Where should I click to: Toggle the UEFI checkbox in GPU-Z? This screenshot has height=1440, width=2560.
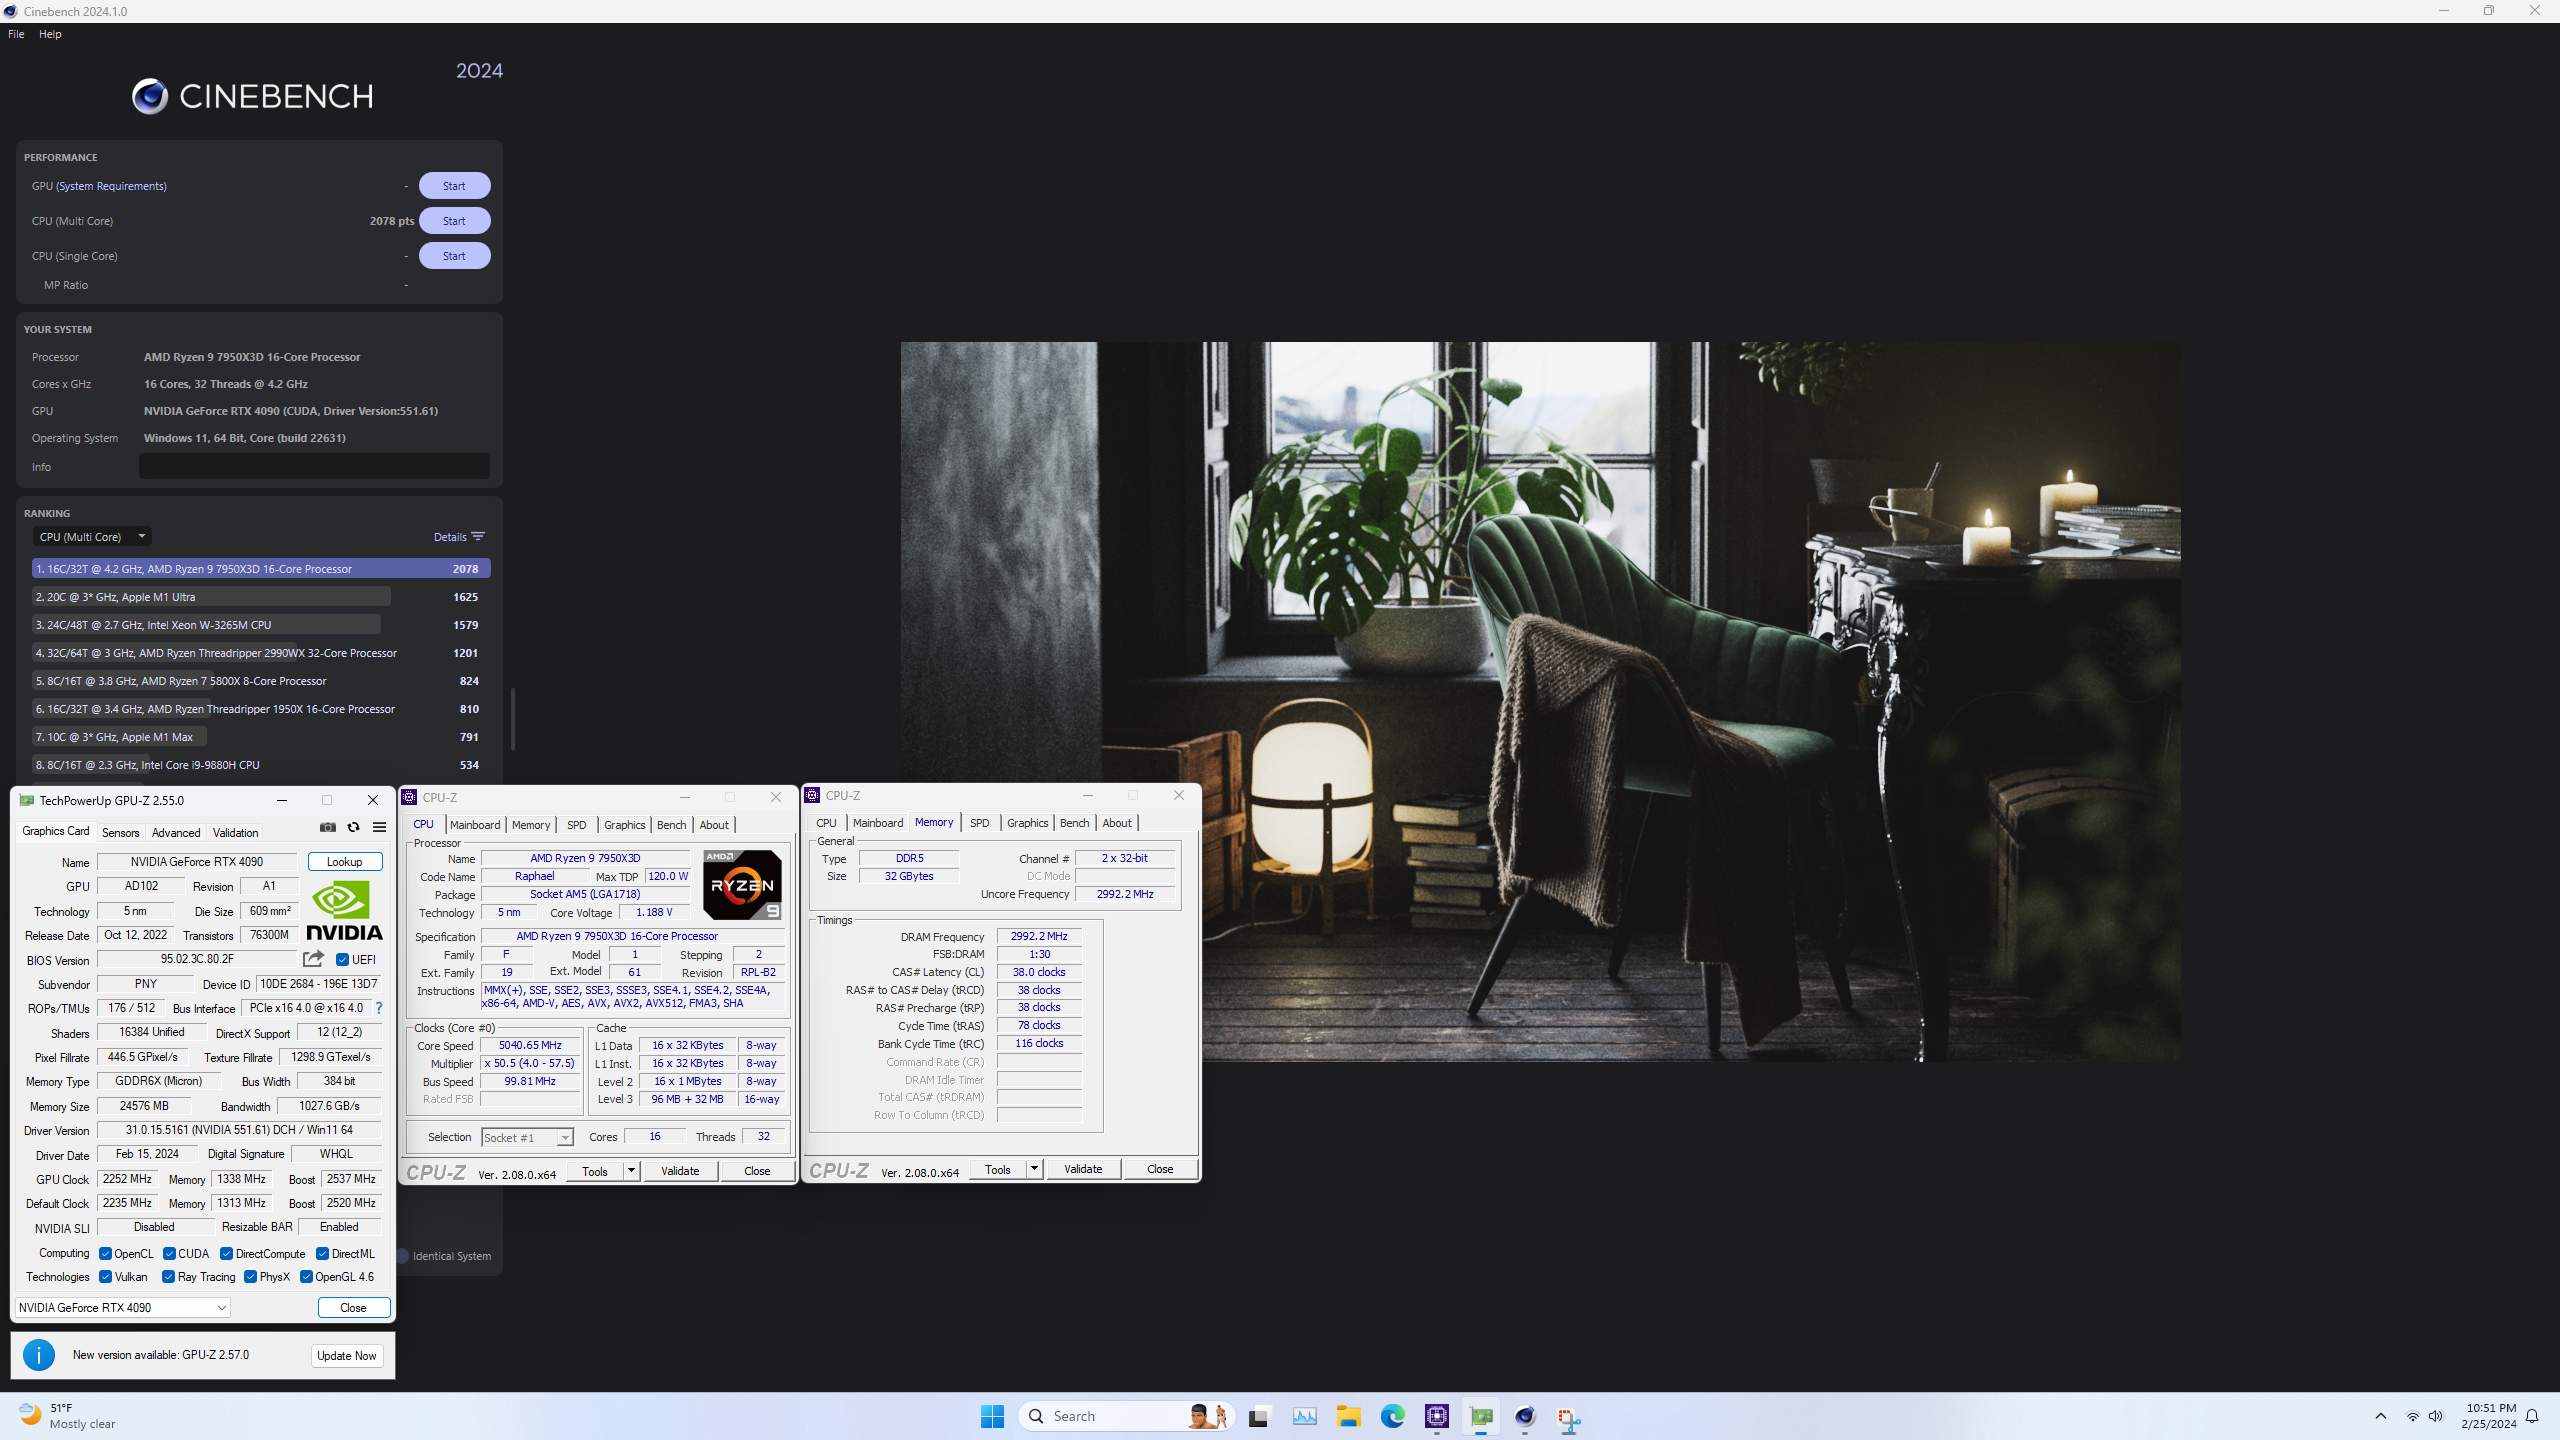(343, 960)
